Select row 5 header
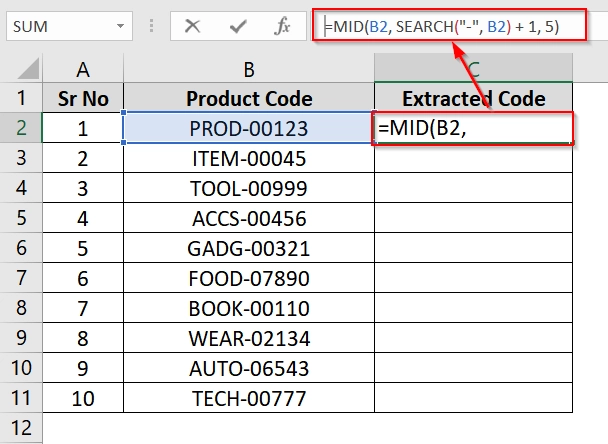The image size is (608, 444). (x=21, y=218)
